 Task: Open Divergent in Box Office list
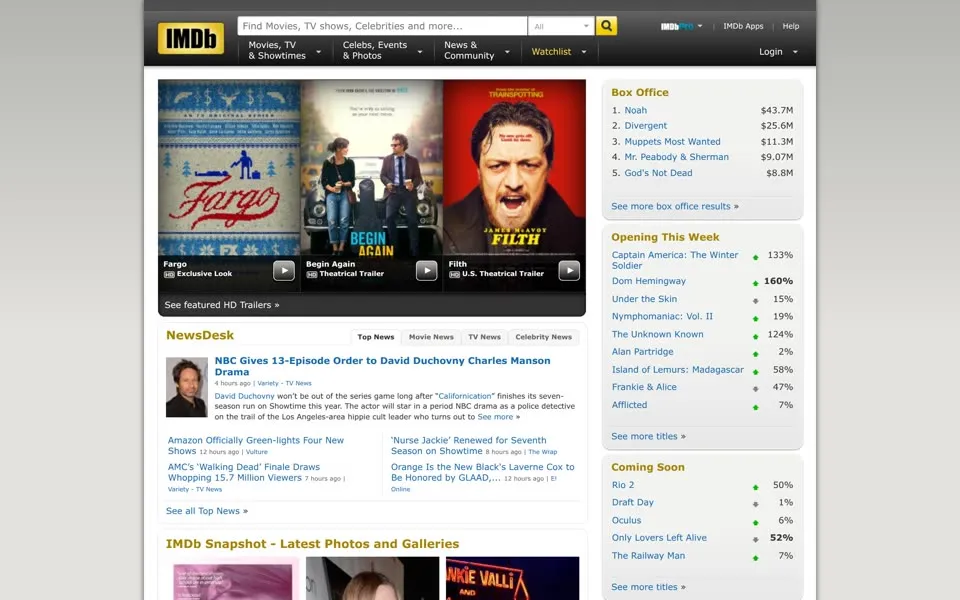tap(645, 126)
